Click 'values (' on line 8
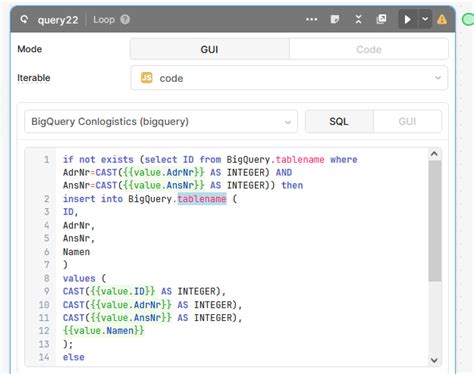 85,278
